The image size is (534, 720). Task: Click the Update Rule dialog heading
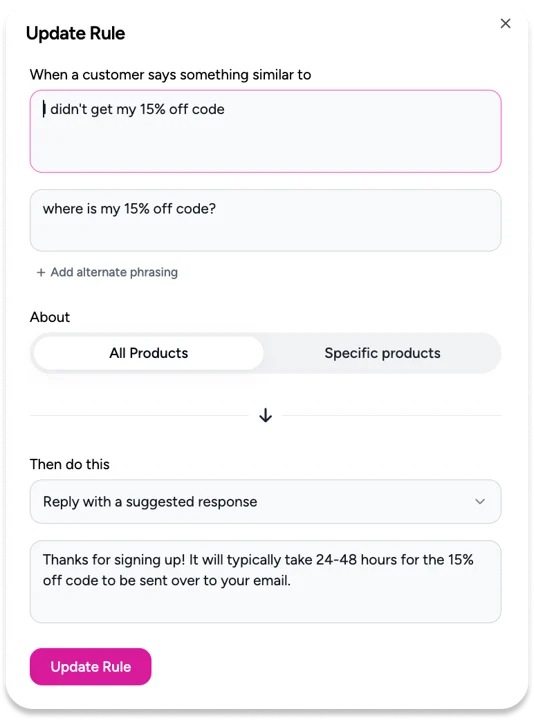75,34
